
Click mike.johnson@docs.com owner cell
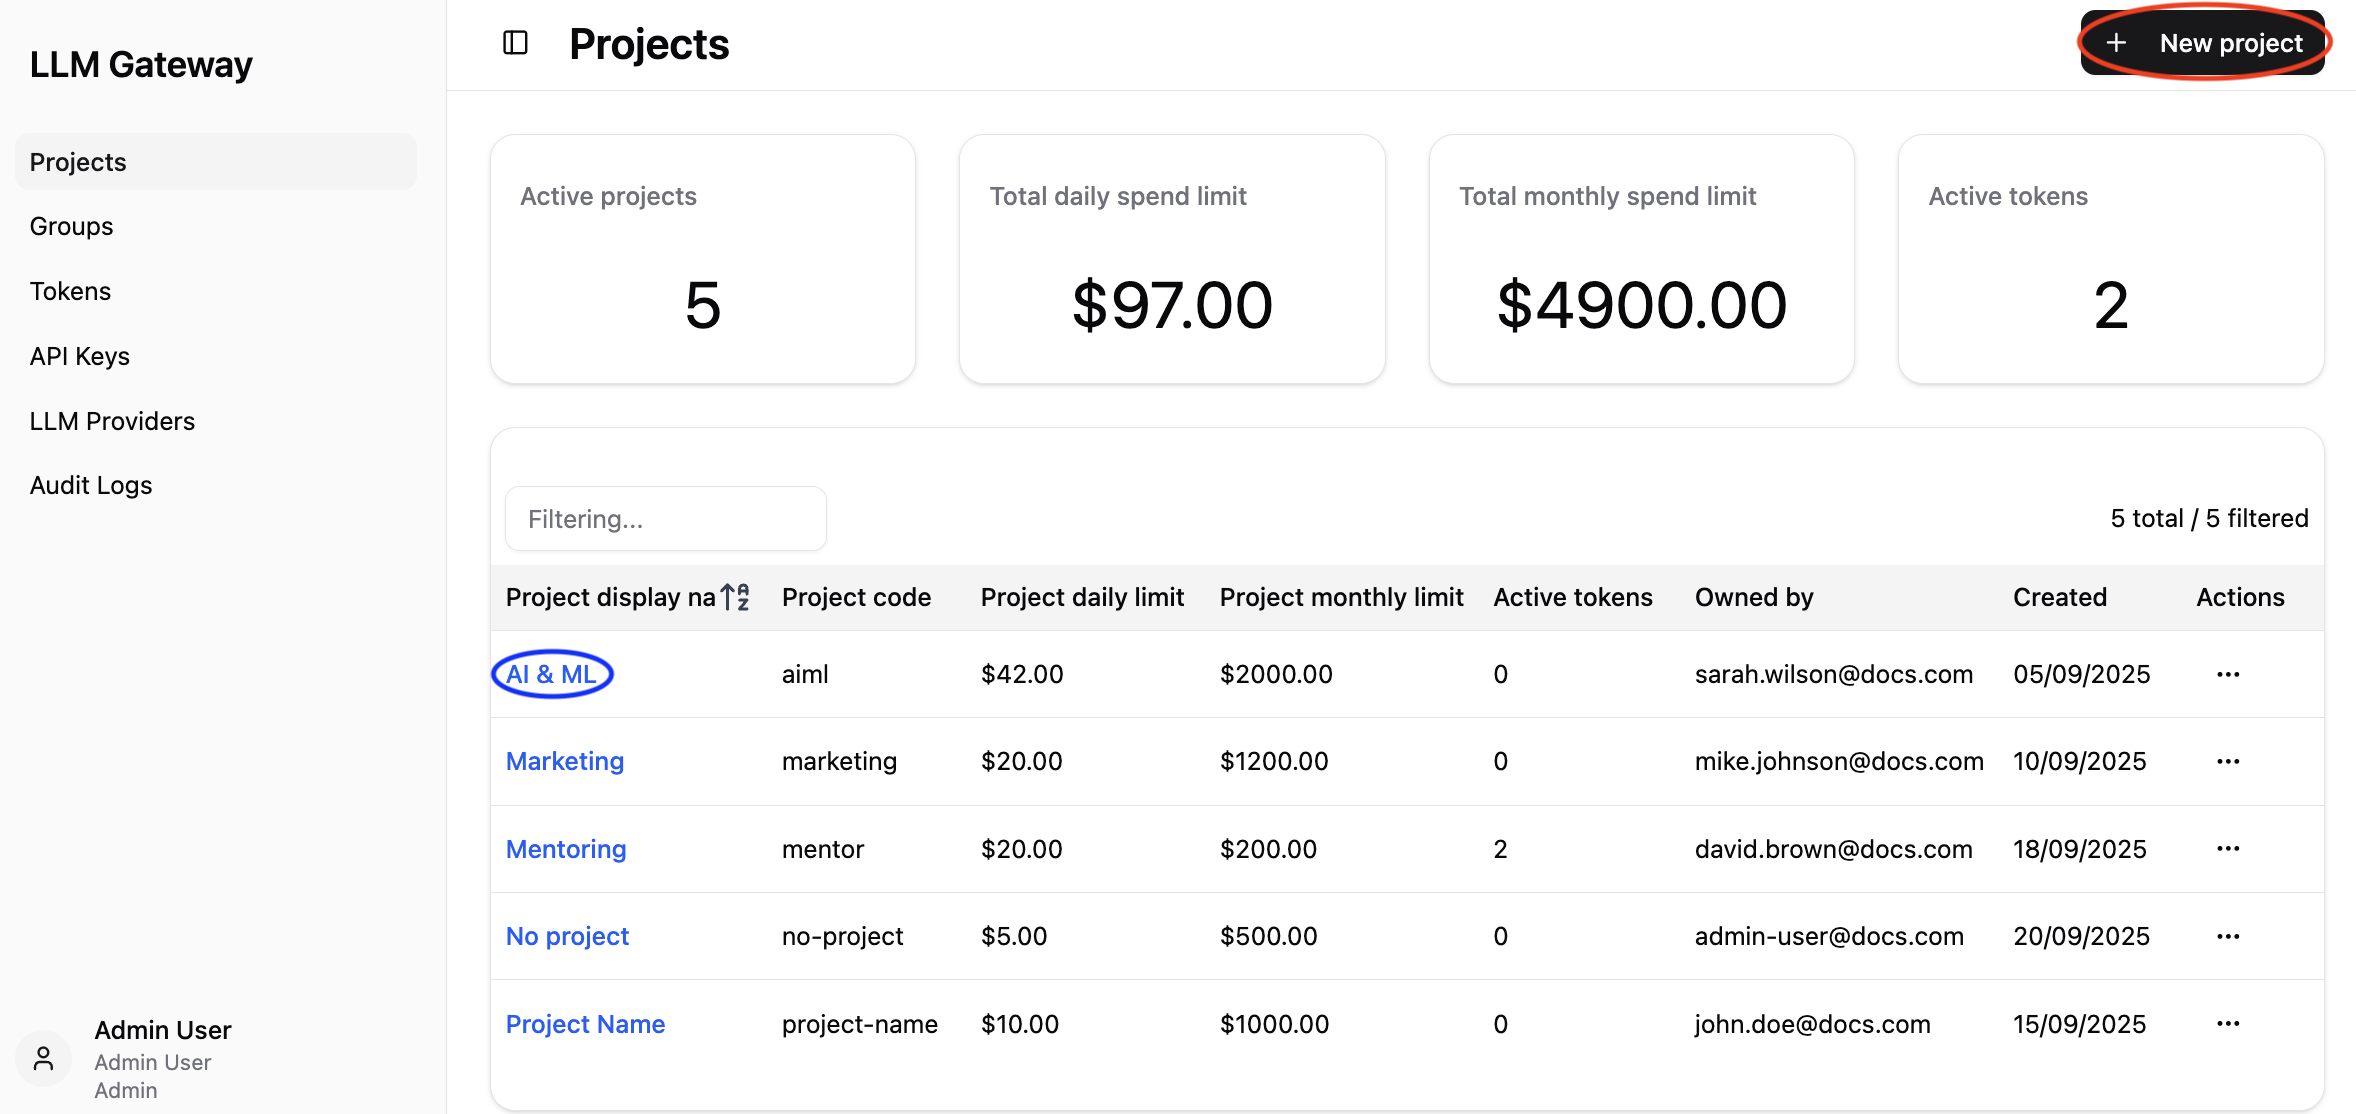pyautogui.click(x=1839, y=761)
